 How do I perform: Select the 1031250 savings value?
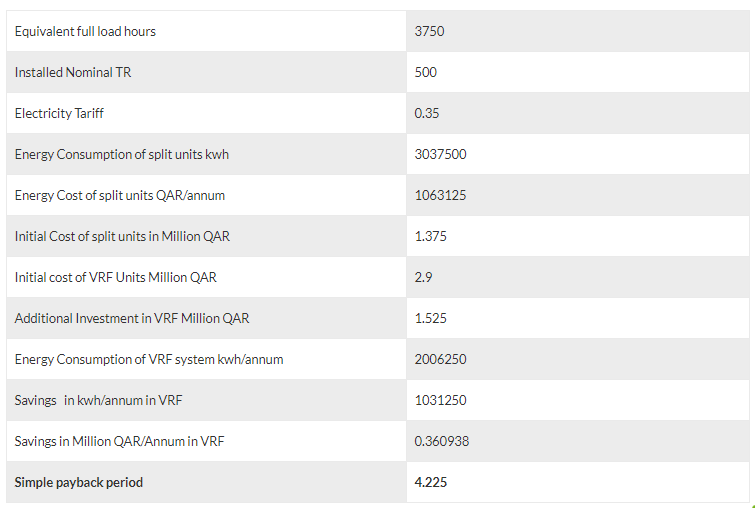440,400
